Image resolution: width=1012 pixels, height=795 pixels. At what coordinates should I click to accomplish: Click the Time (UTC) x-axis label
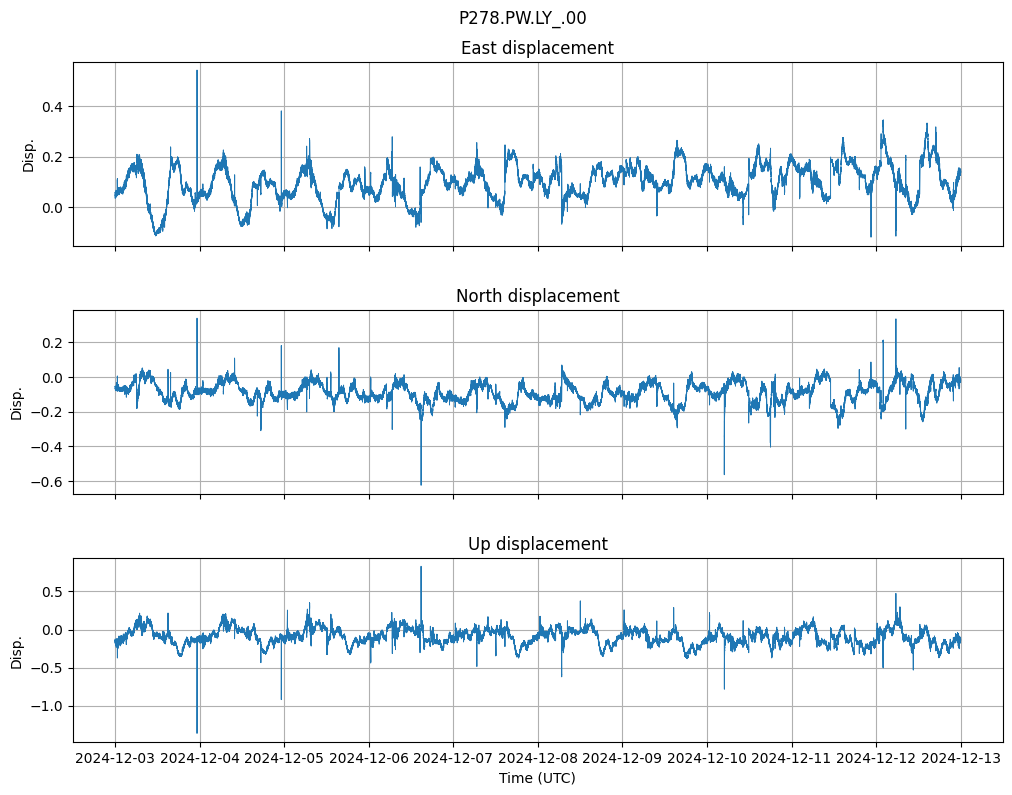coord(537,778)
